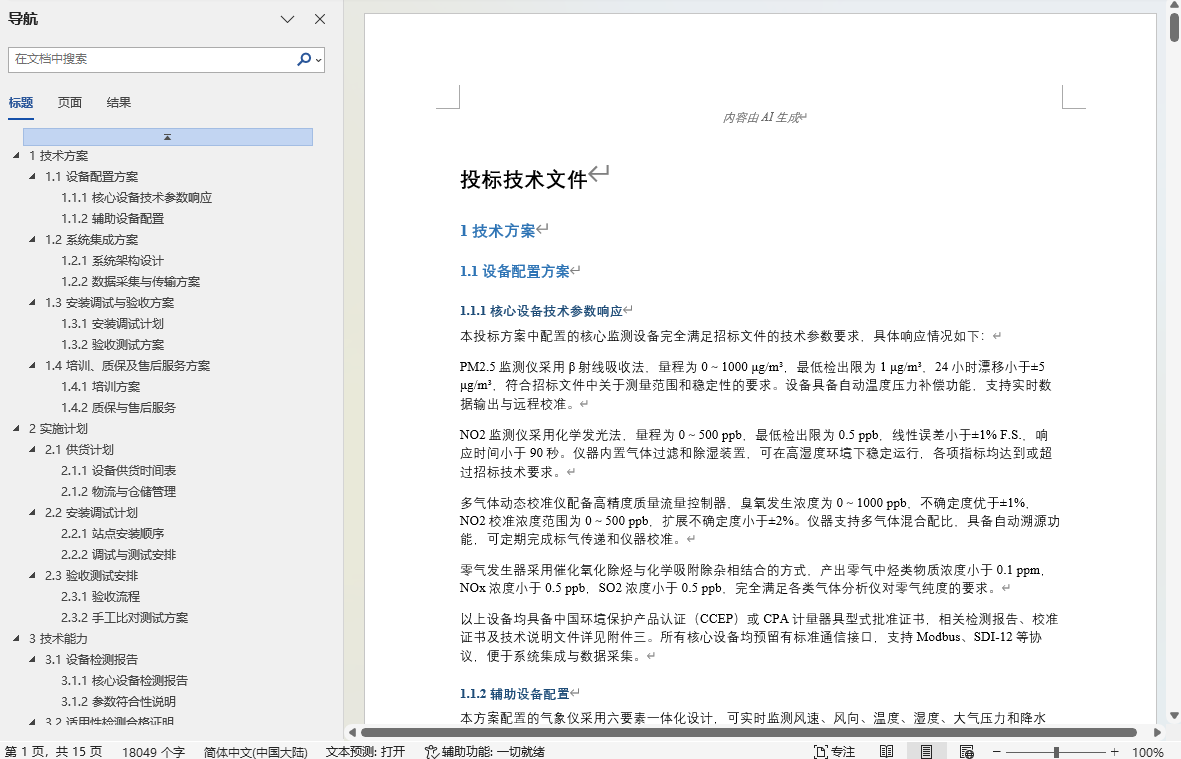1181x759 pixels.
Task: Go to 1.1.2 辅助设备配置 heading
Action: click(x=112, y=218)
